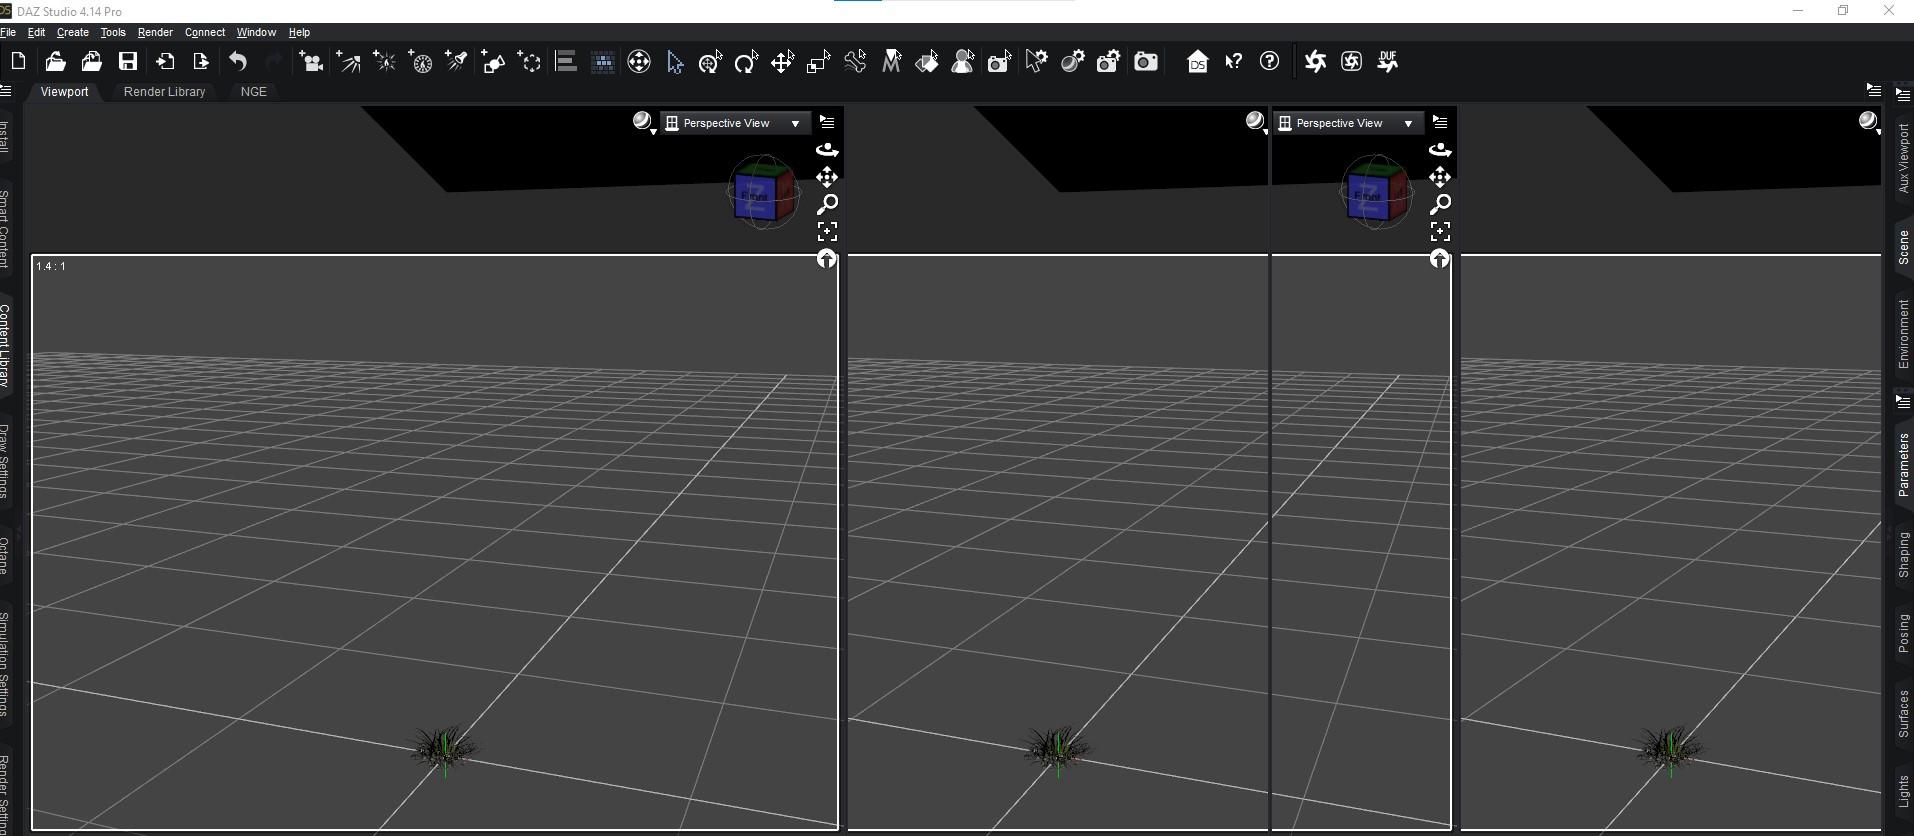Click the Save Scene floppy icon

click(128, 62)
